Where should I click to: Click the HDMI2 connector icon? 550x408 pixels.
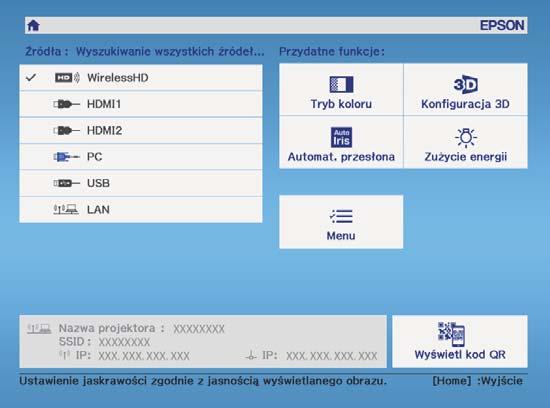click(x=67, y=131)
